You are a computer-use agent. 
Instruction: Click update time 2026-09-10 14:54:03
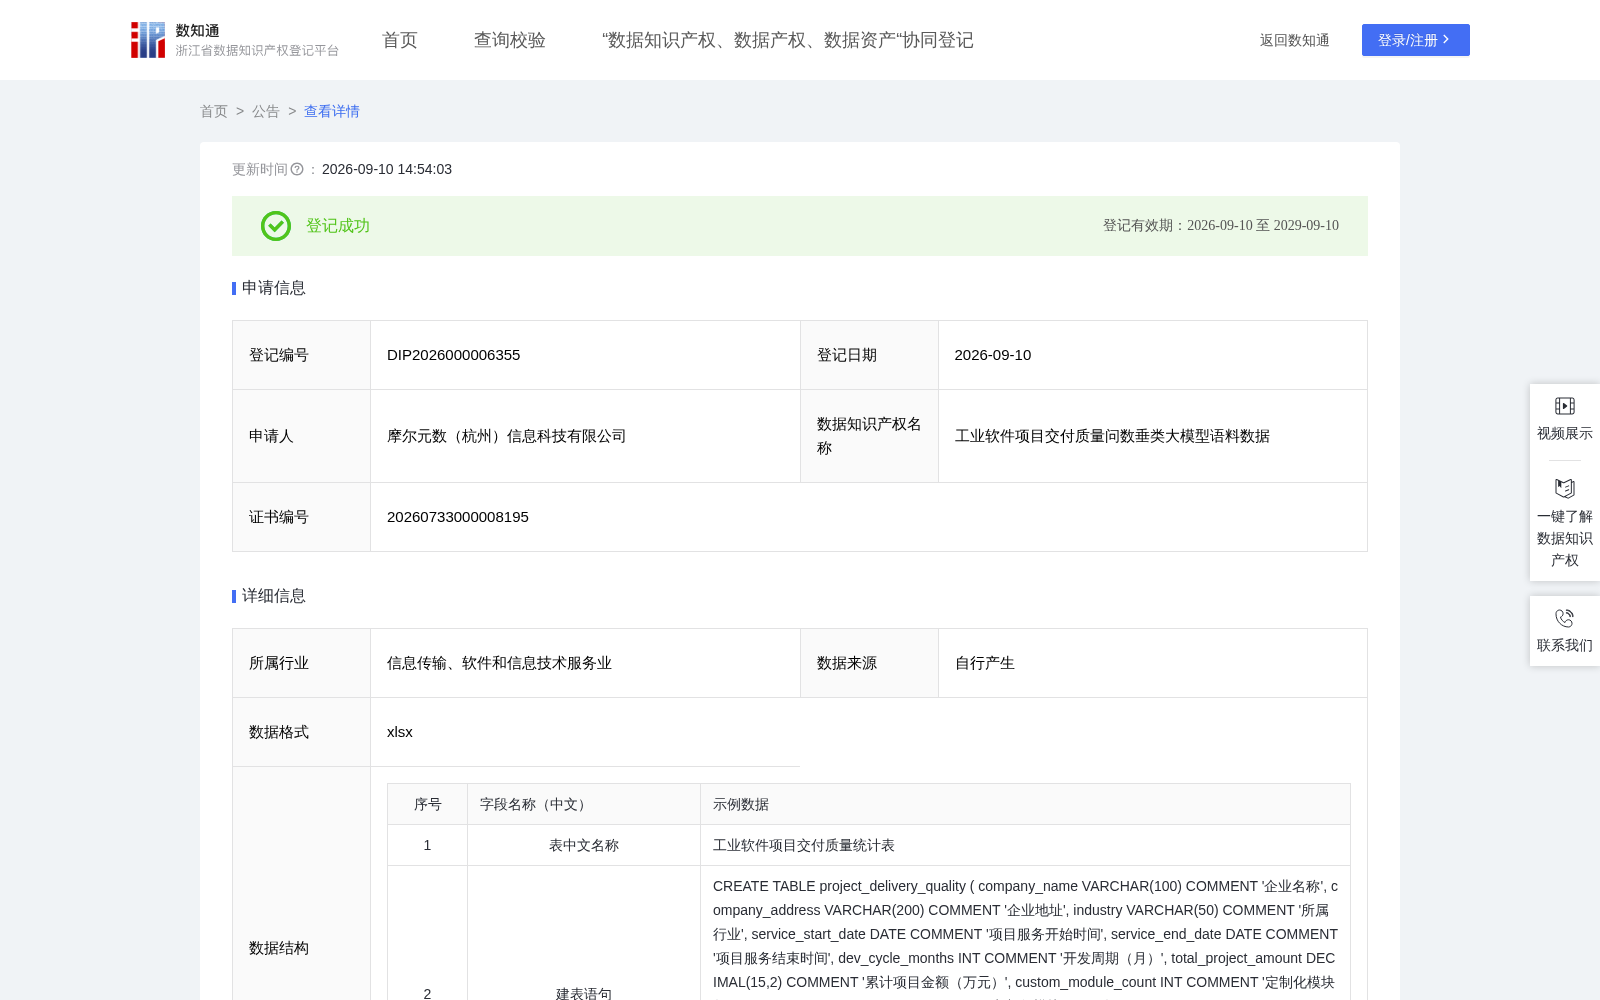[x=387, y=169]
